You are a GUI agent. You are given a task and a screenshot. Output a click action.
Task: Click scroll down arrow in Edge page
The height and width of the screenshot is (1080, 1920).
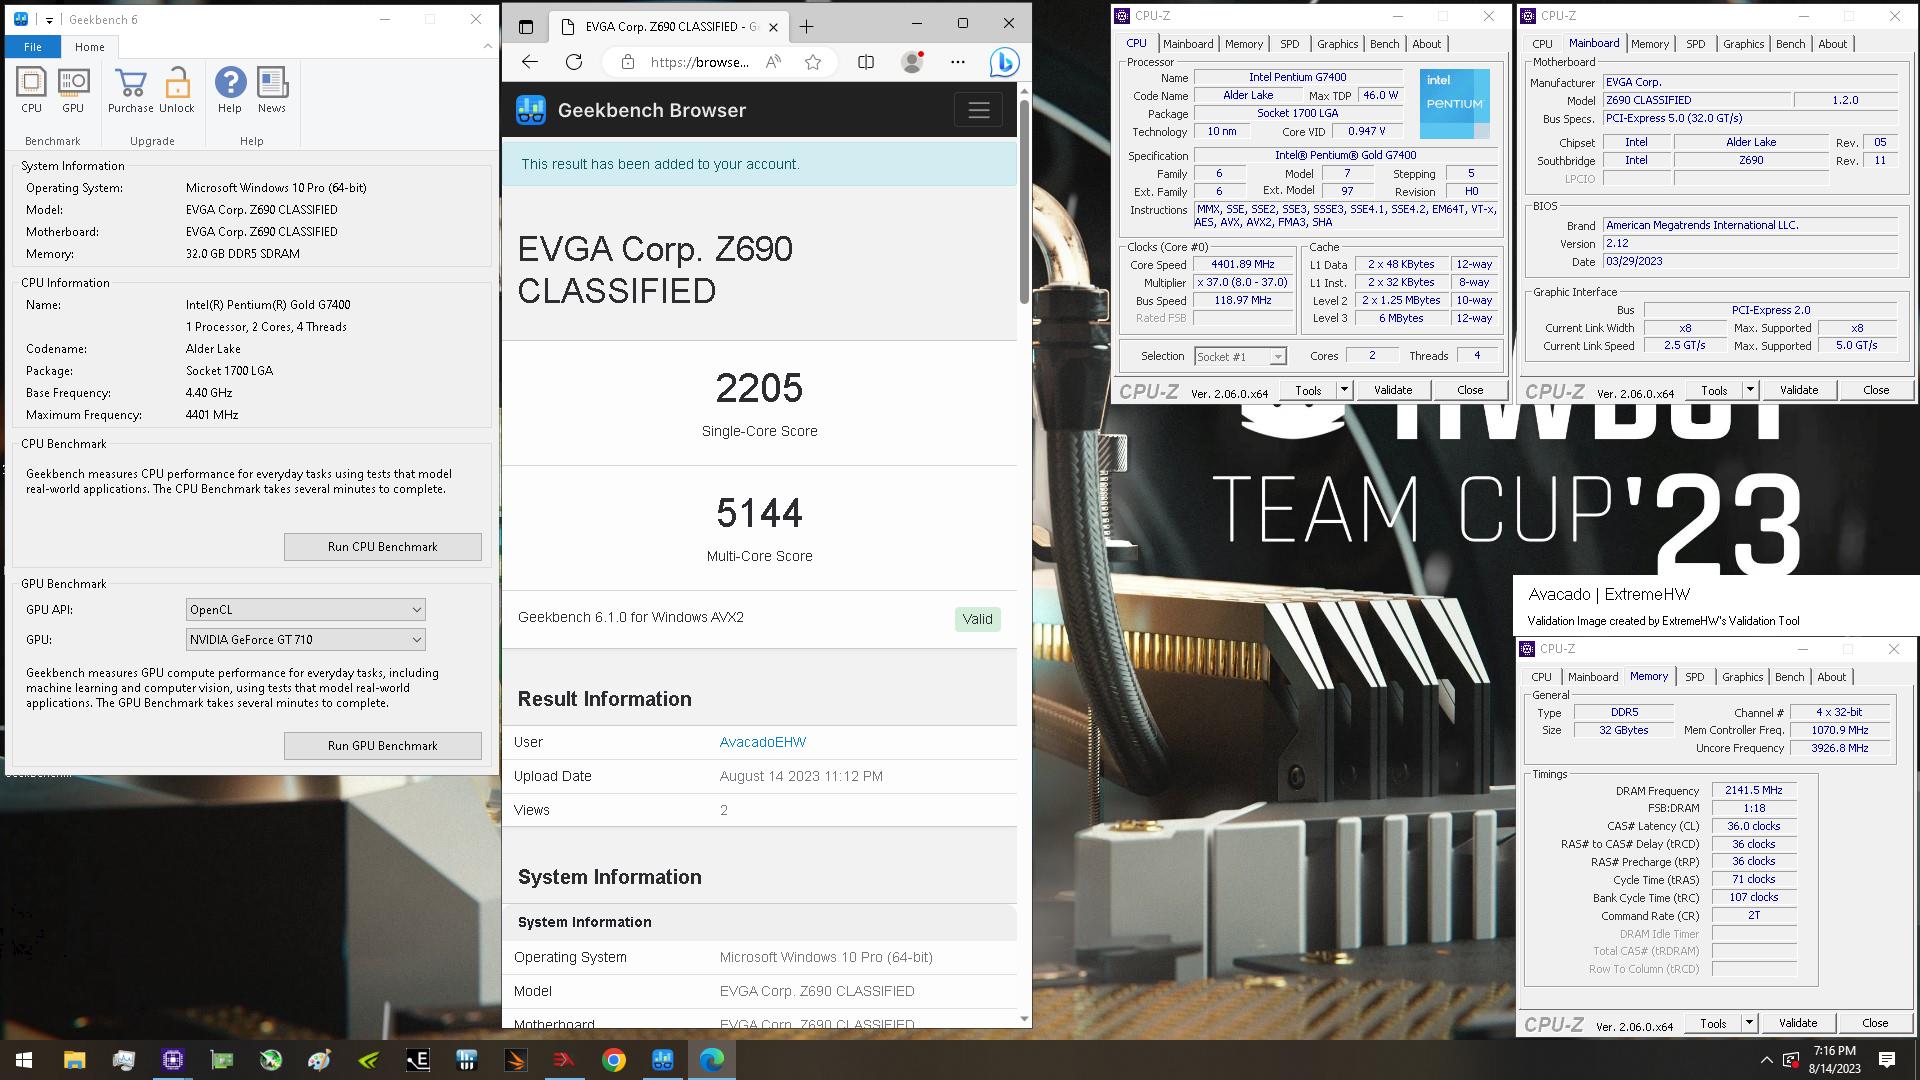coord(1024,1019)
